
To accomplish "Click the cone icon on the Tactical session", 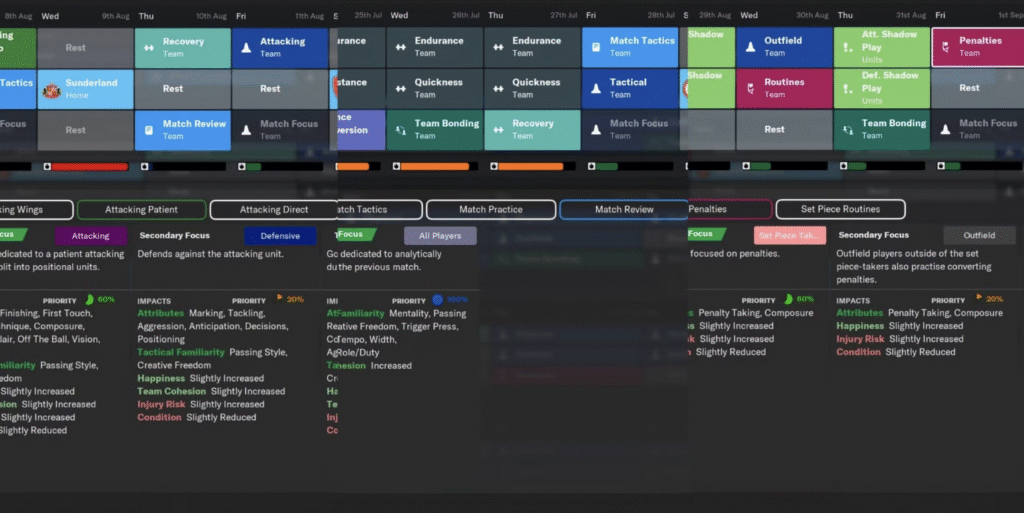I will [596, 88].
